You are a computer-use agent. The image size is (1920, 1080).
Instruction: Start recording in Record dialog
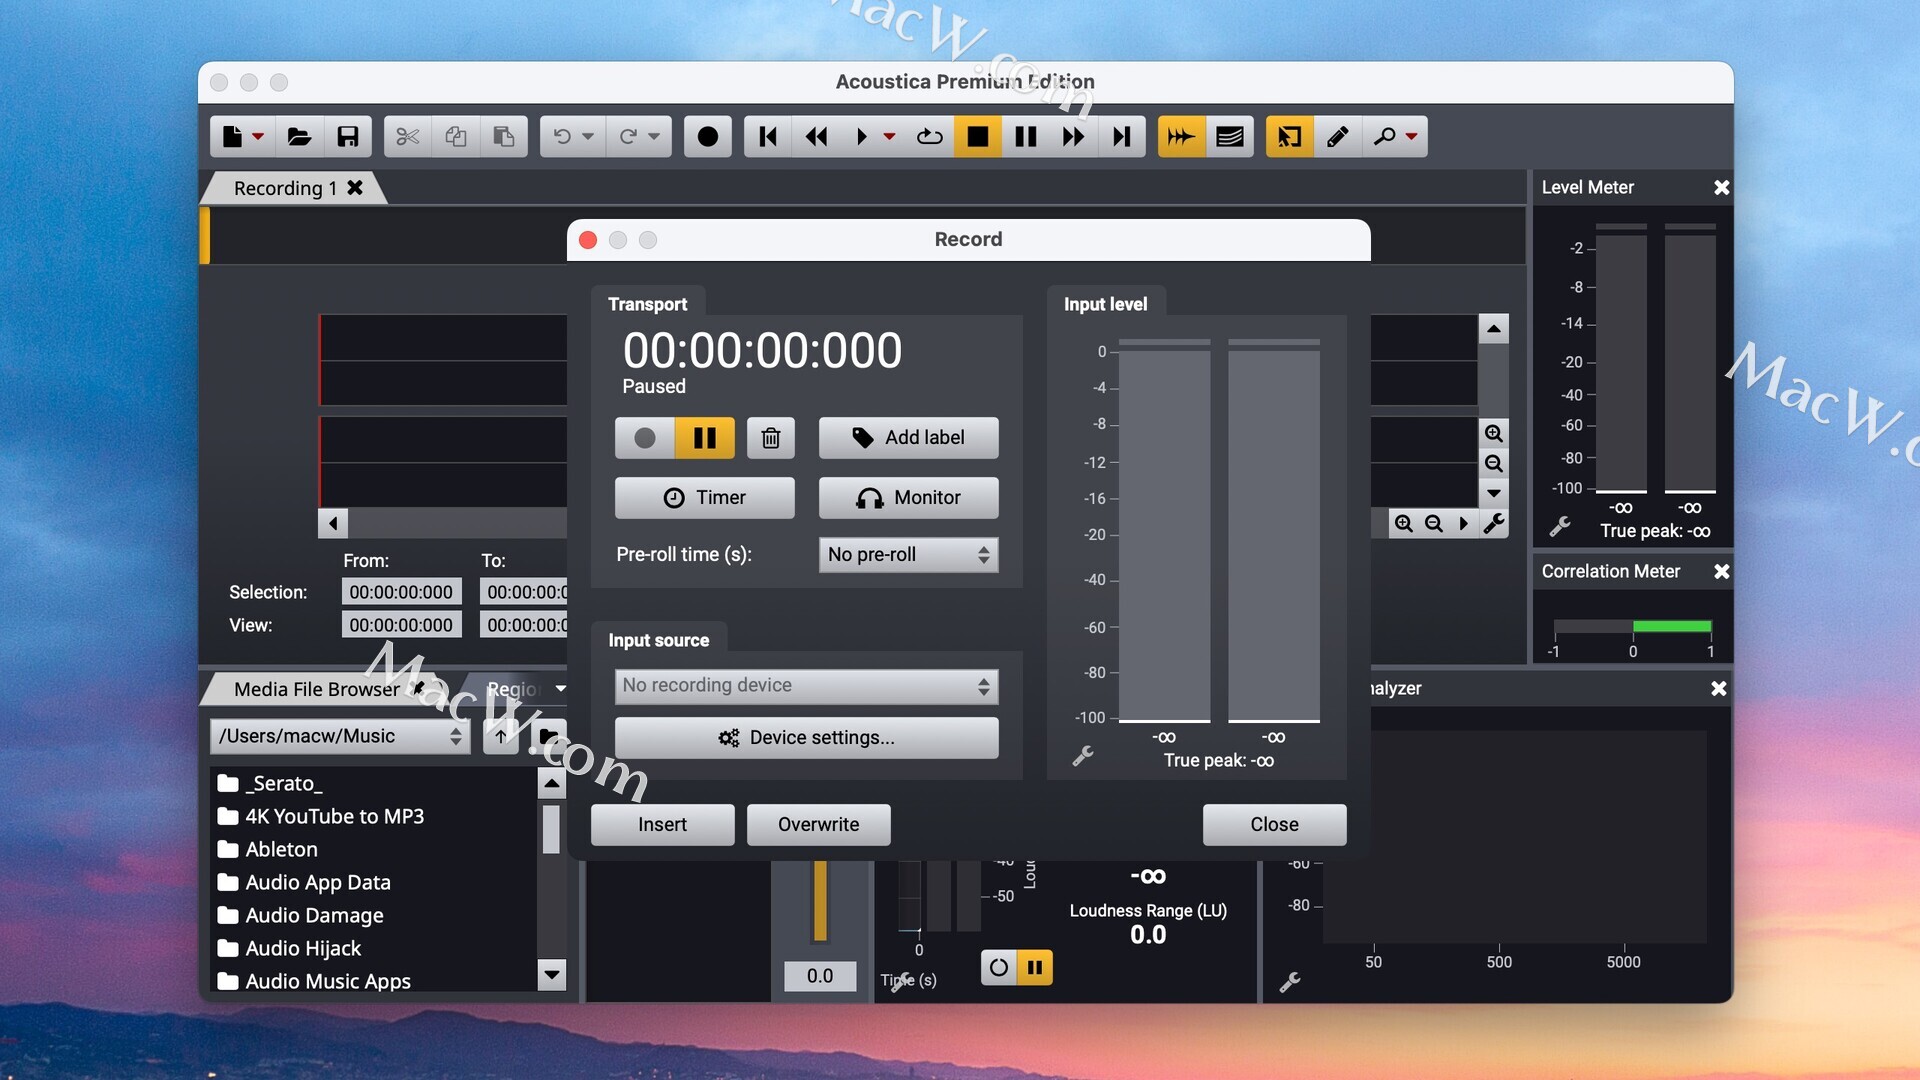pyautogui.click(x=645, y=438)
